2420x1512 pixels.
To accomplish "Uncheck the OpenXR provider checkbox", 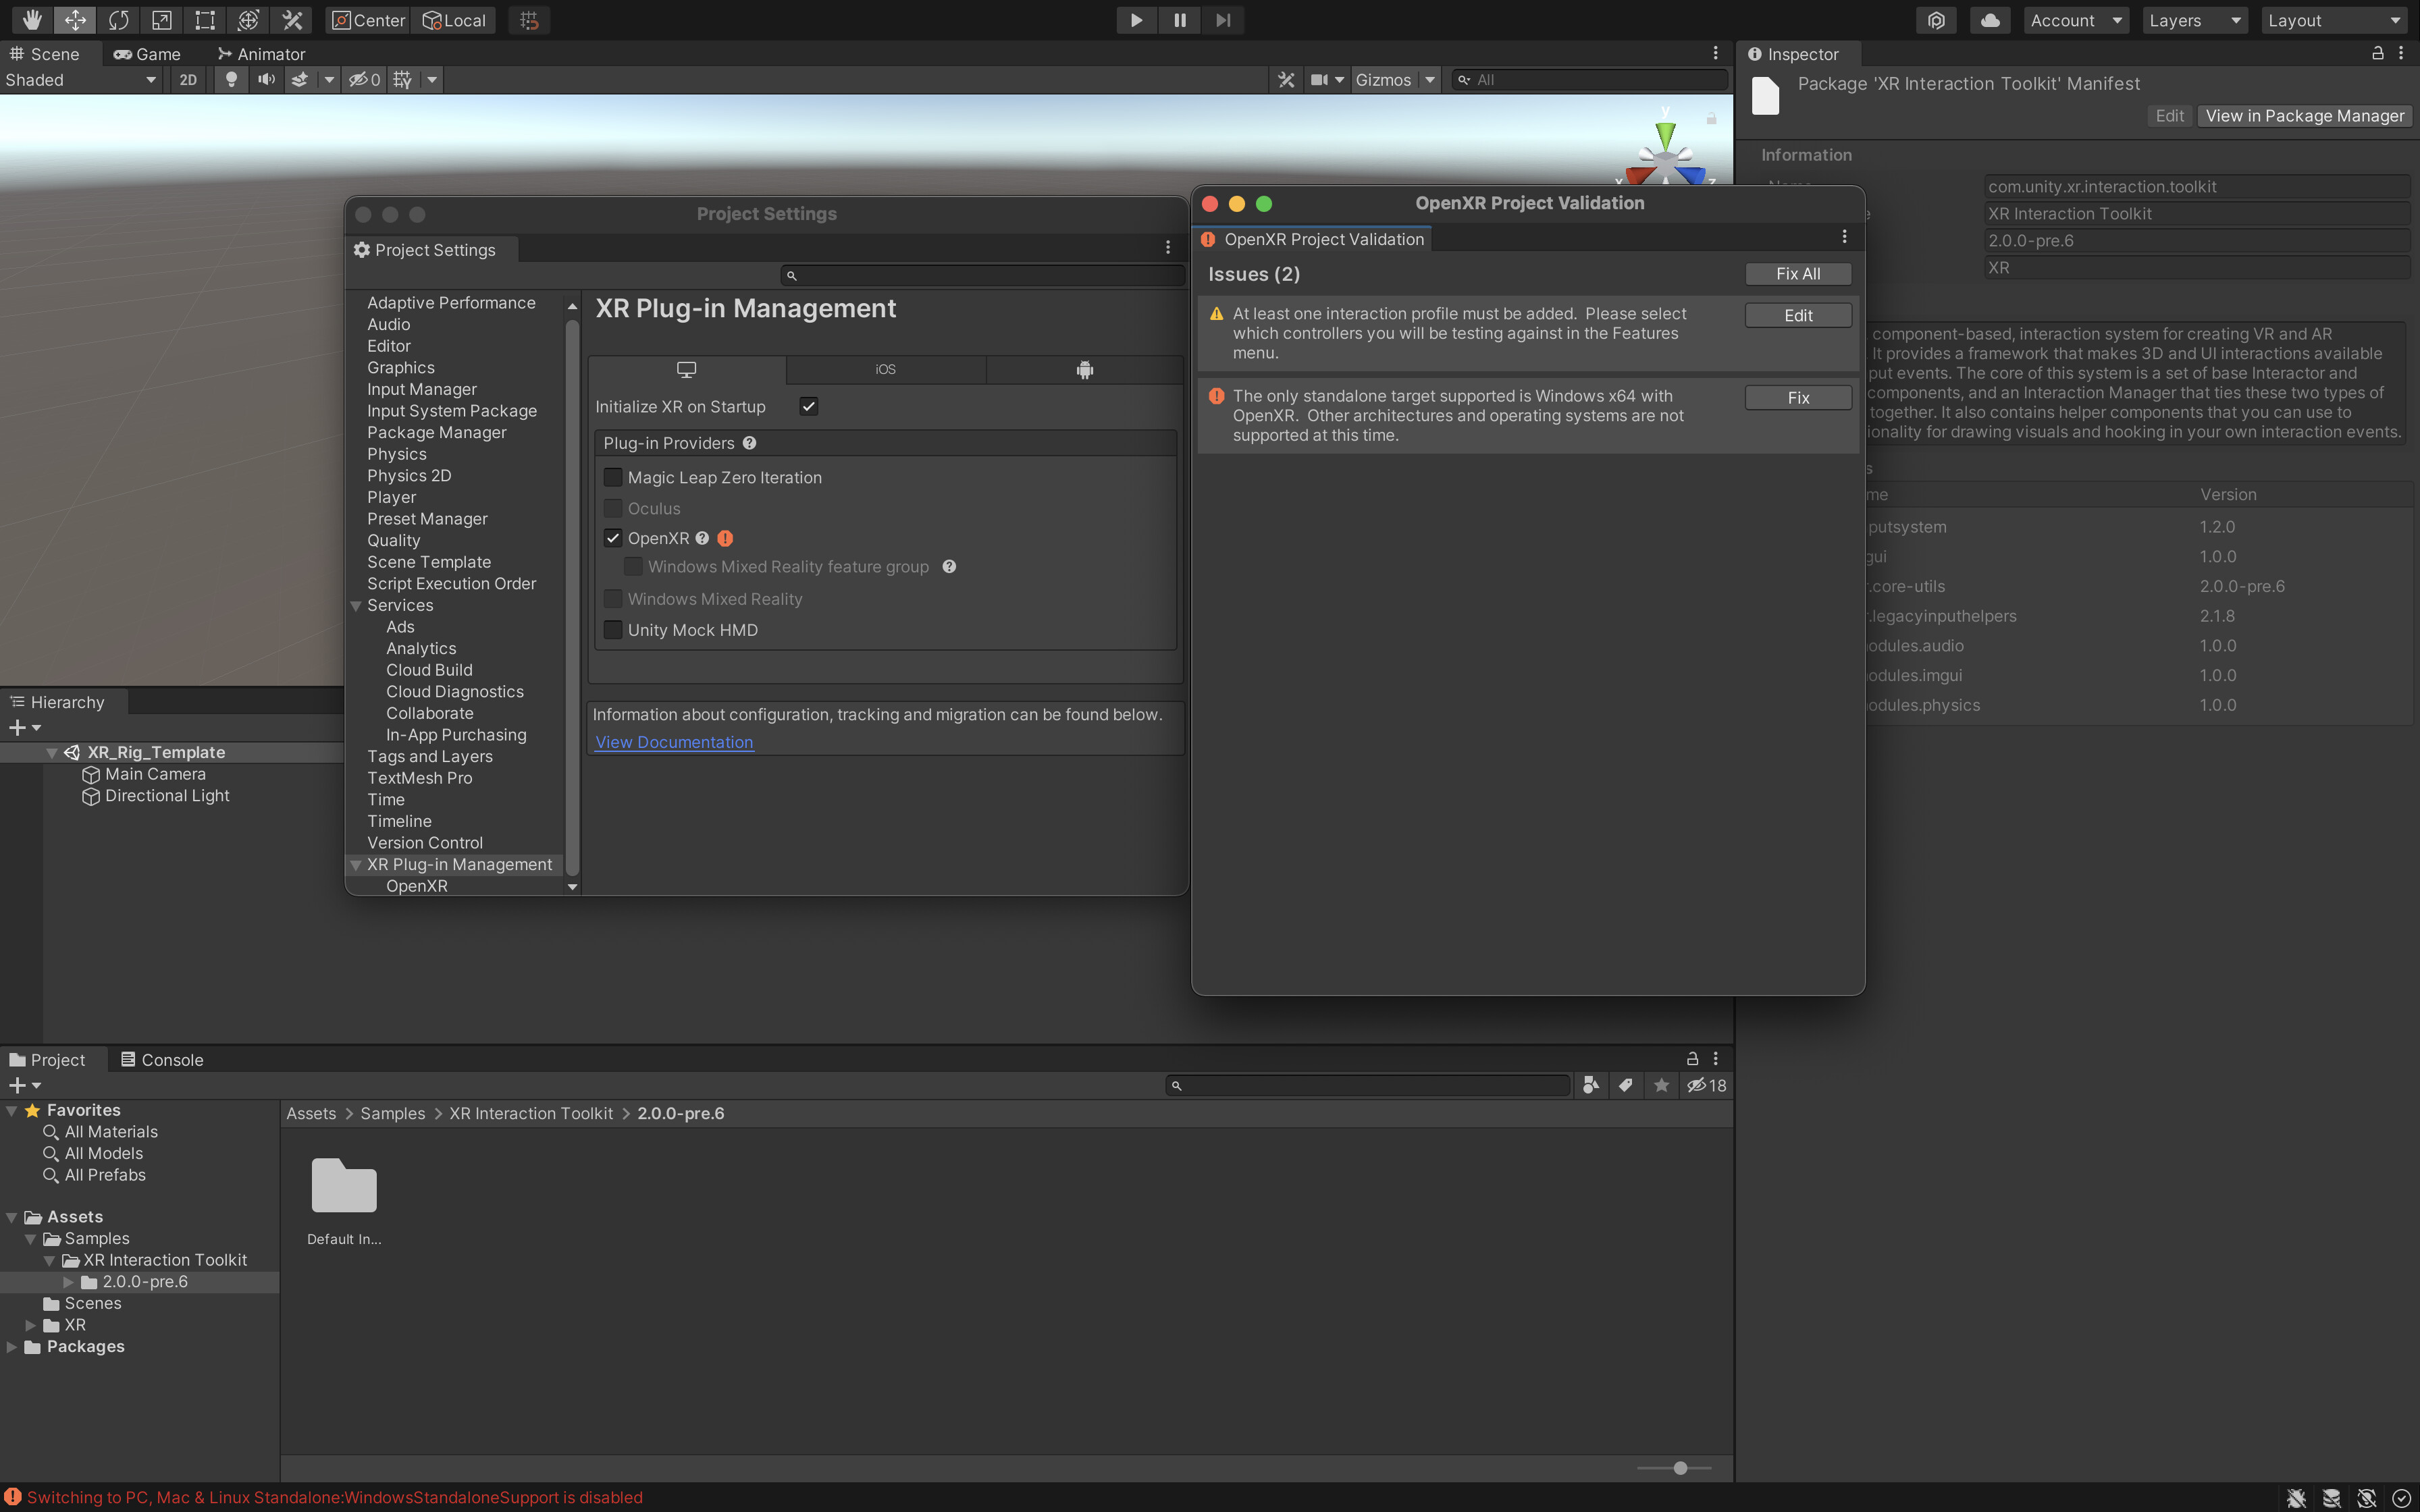I will [x=613, y=538].
